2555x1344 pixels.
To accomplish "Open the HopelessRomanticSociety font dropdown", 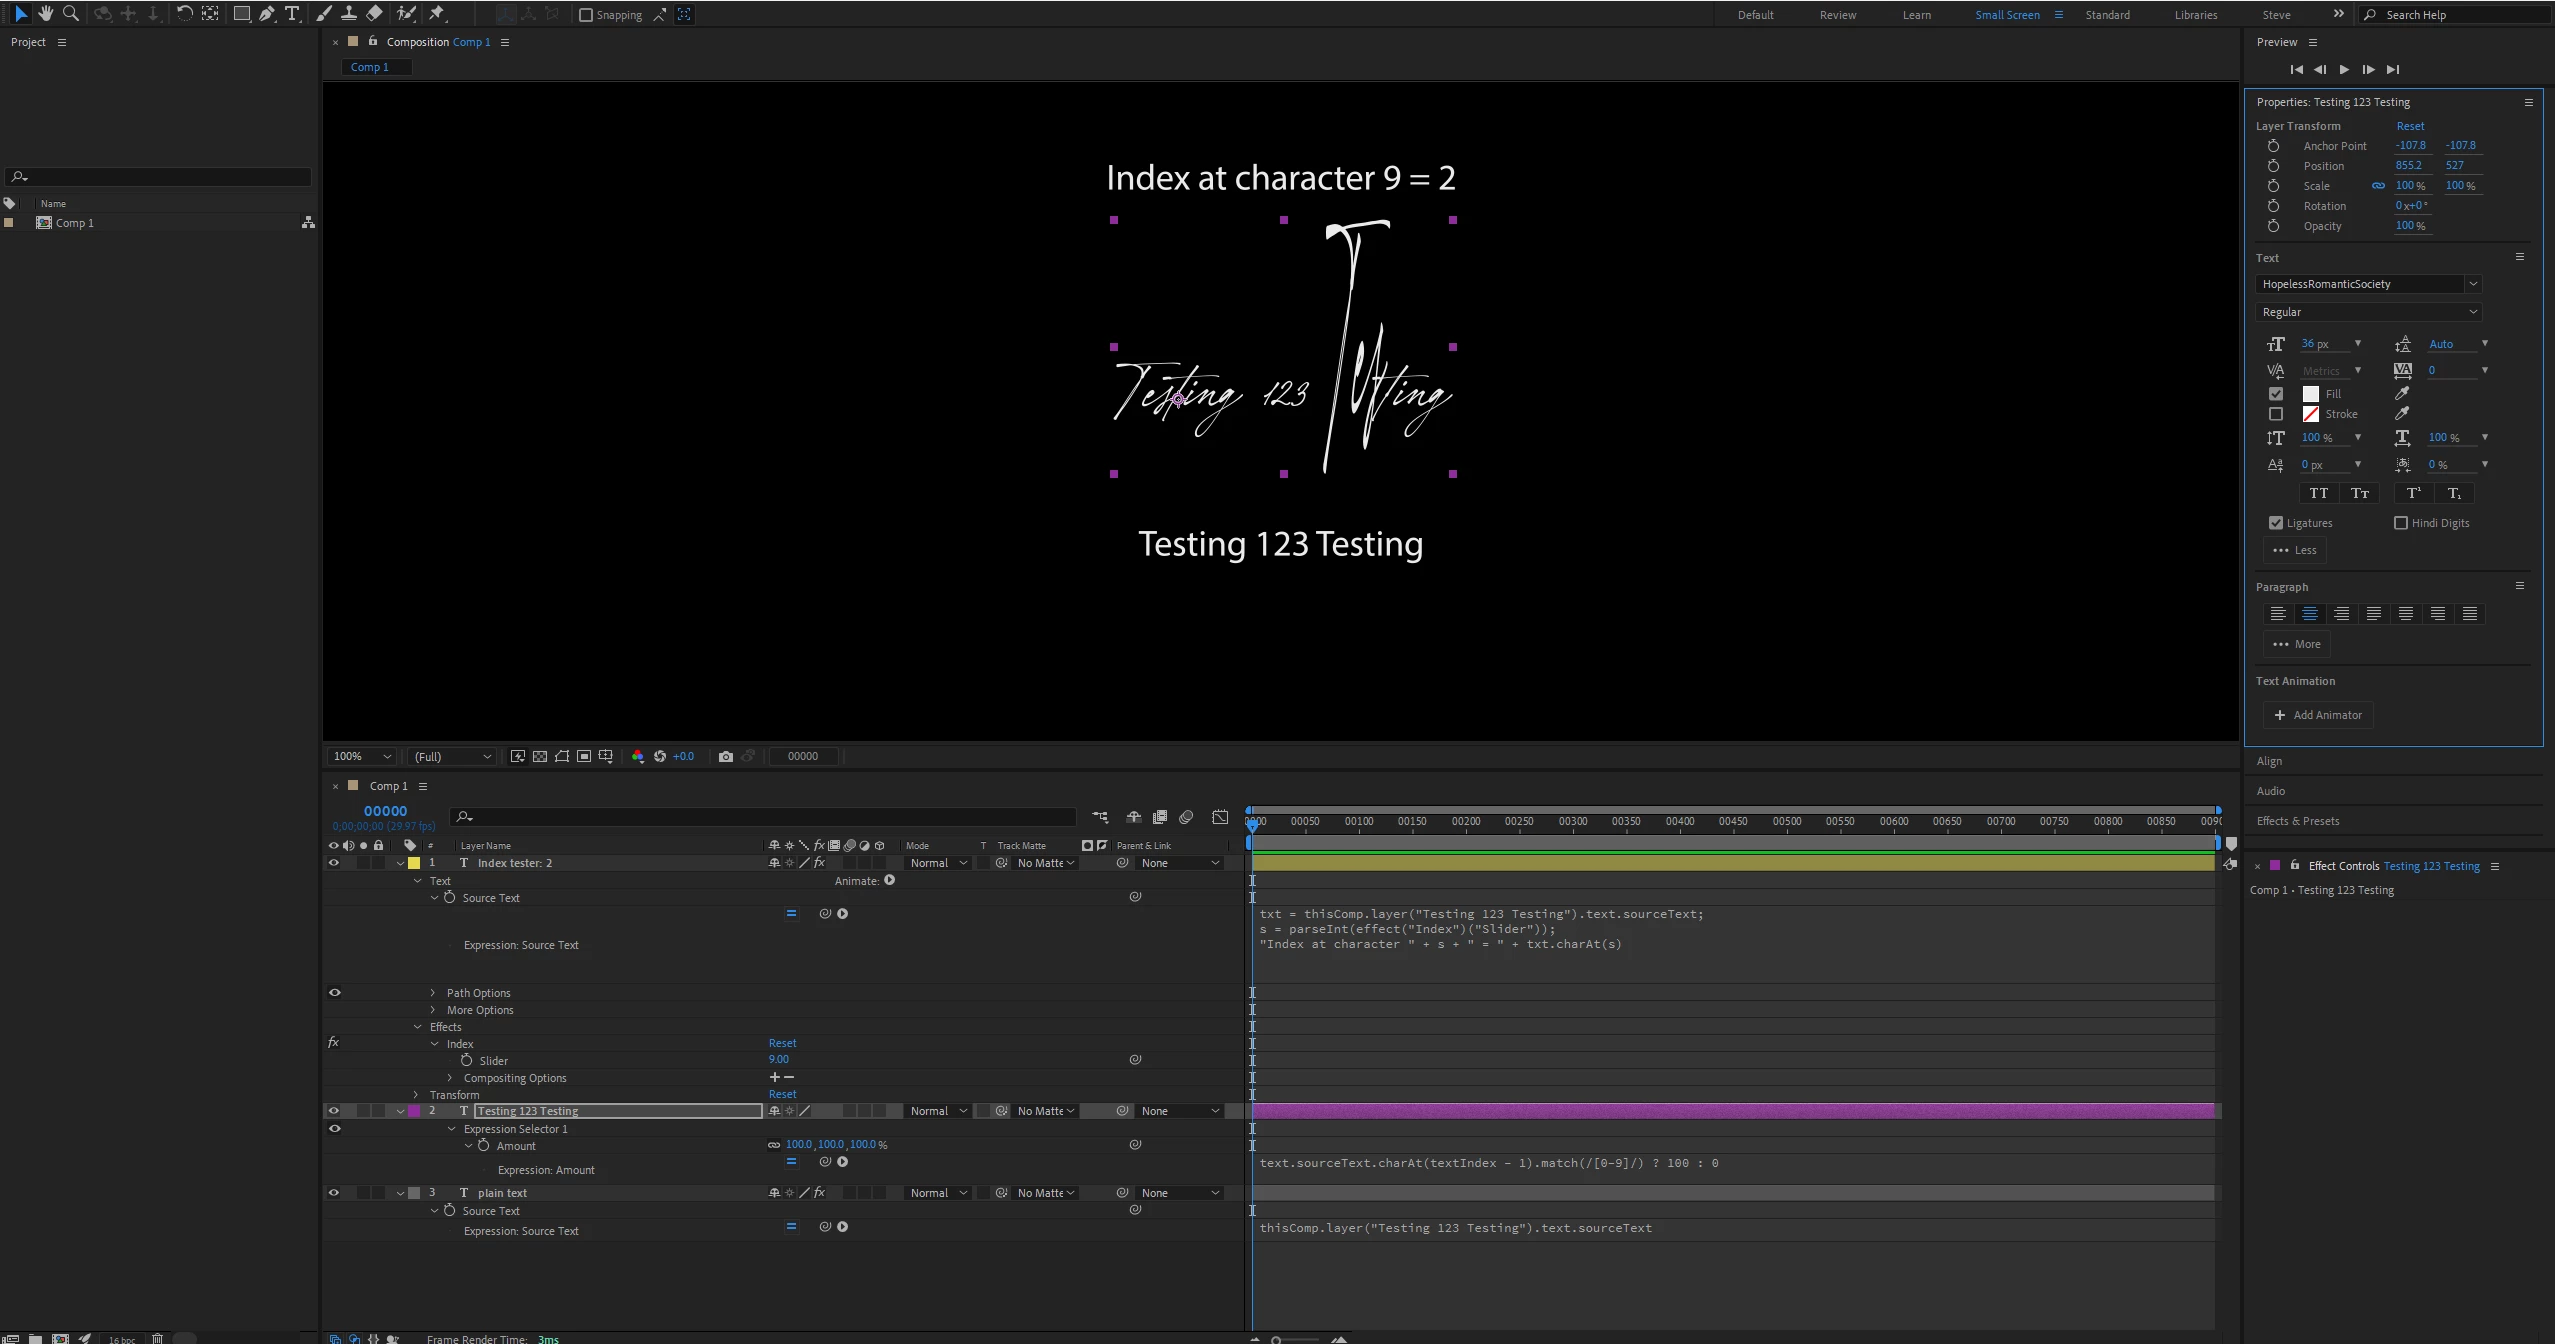I will (x=2472, y=284).
